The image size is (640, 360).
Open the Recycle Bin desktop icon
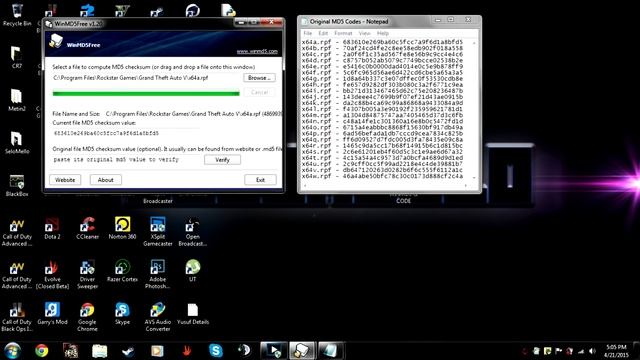click(17, 14)
